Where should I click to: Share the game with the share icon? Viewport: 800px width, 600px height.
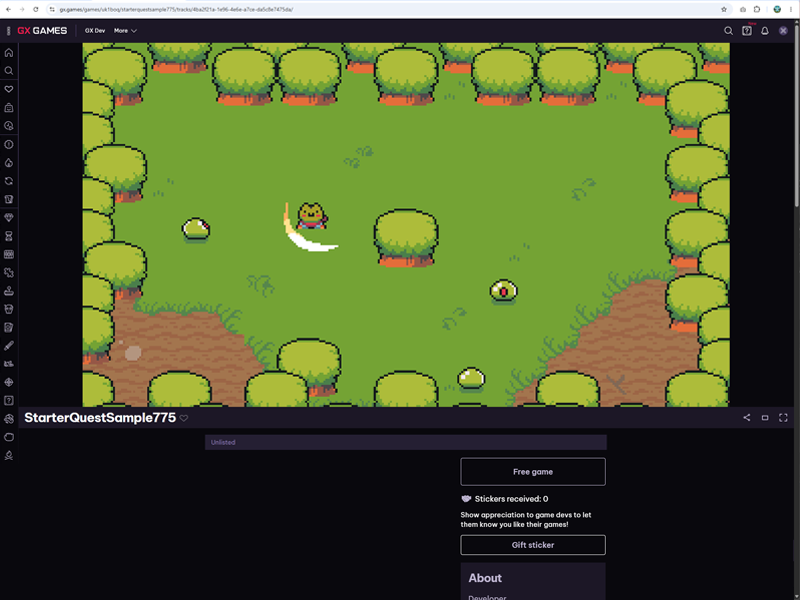[747, 417]
